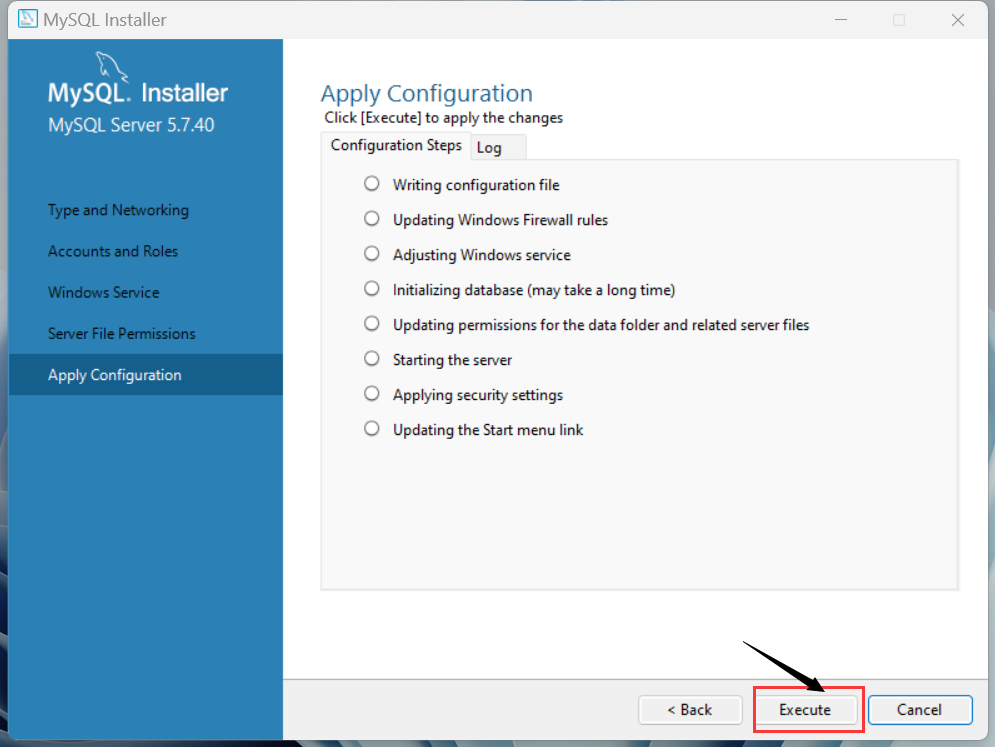Click the Execute button
Image resolution: width=995 pixels, height=747 pixels.
(x=807, y=709)
